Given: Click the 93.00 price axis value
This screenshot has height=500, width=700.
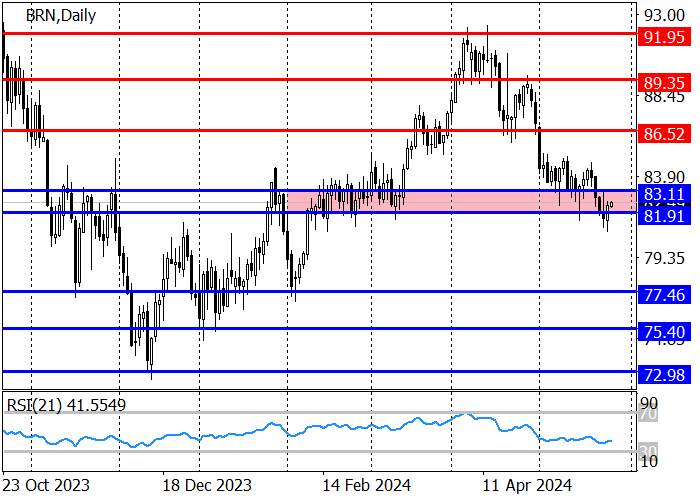Looking at the screenshot, I should (664, 15).
